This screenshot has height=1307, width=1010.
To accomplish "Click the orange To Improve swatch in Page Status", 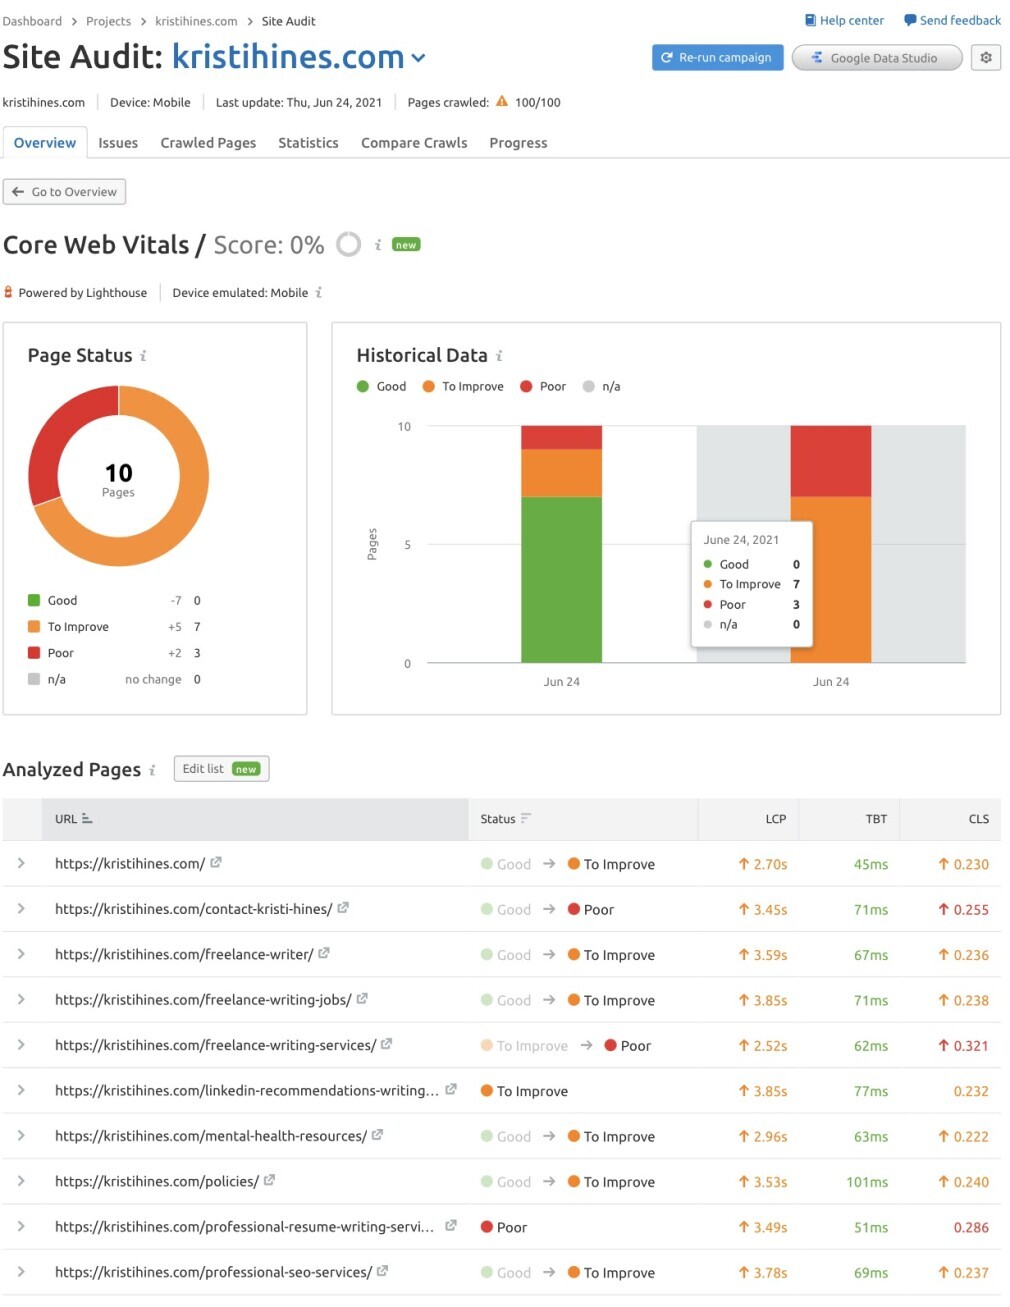I will tap(34, 627).
